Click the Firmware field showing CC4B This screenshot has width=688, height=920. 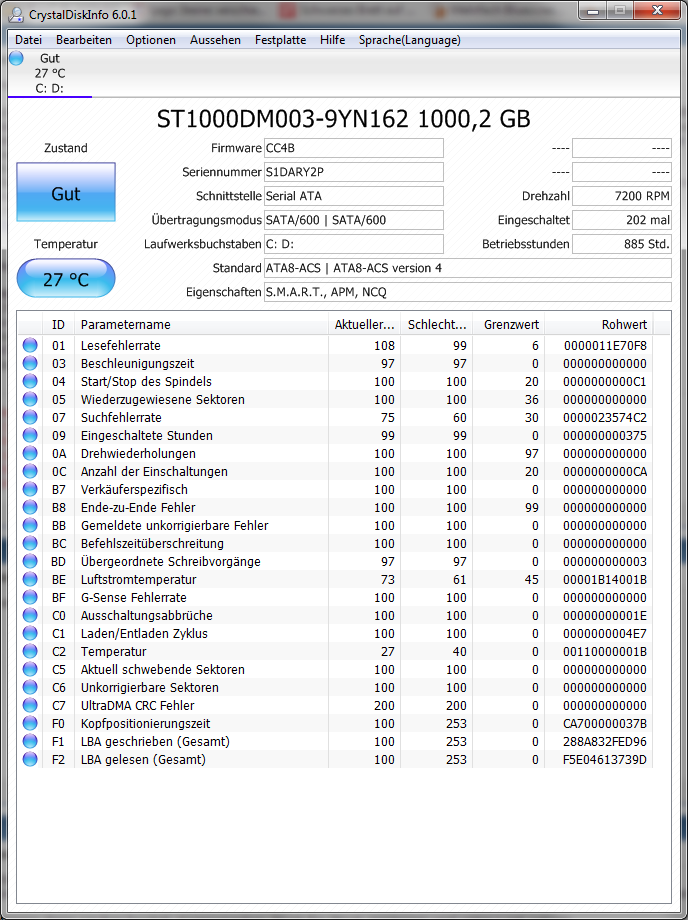tap(354, 148)
